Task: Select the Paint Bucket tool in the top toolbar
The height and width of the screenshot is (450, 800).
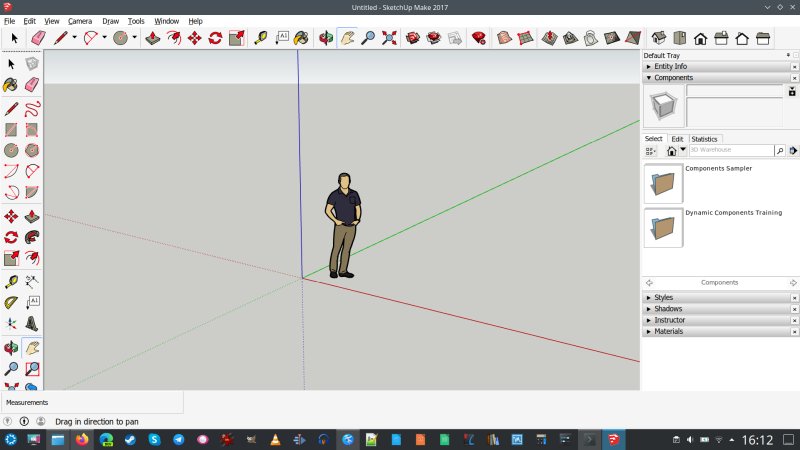Action: coord(304,38)
